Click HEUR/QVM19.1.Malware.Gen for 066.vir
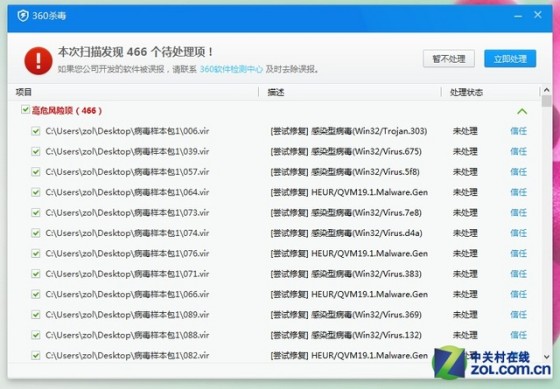560x389 pixels. pos(370,294)
